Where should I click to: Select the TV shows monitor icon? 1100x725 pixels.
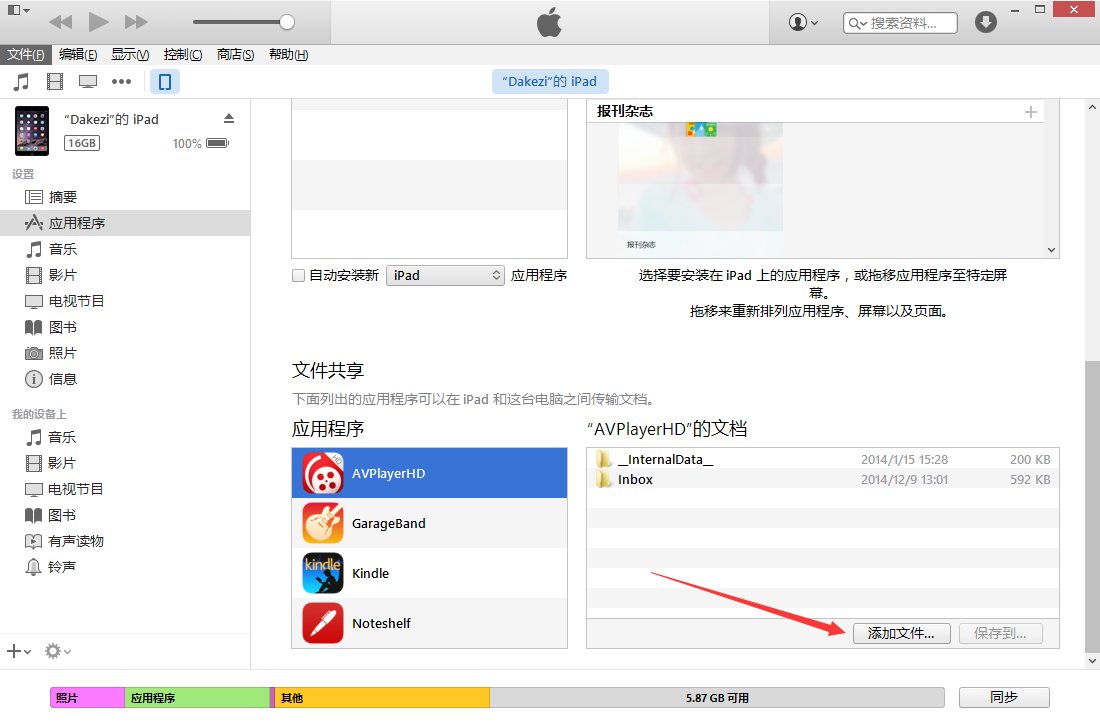(88, 82)
